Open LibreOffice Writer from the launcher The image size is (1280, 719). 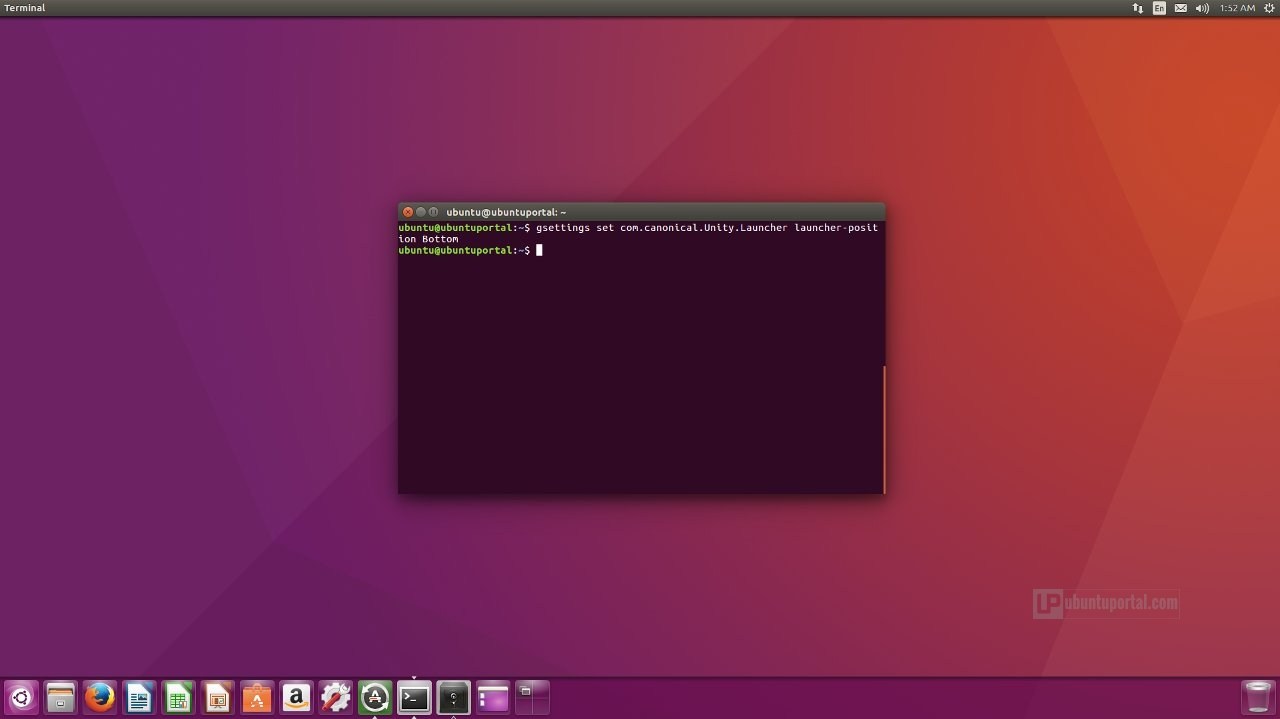139,697
